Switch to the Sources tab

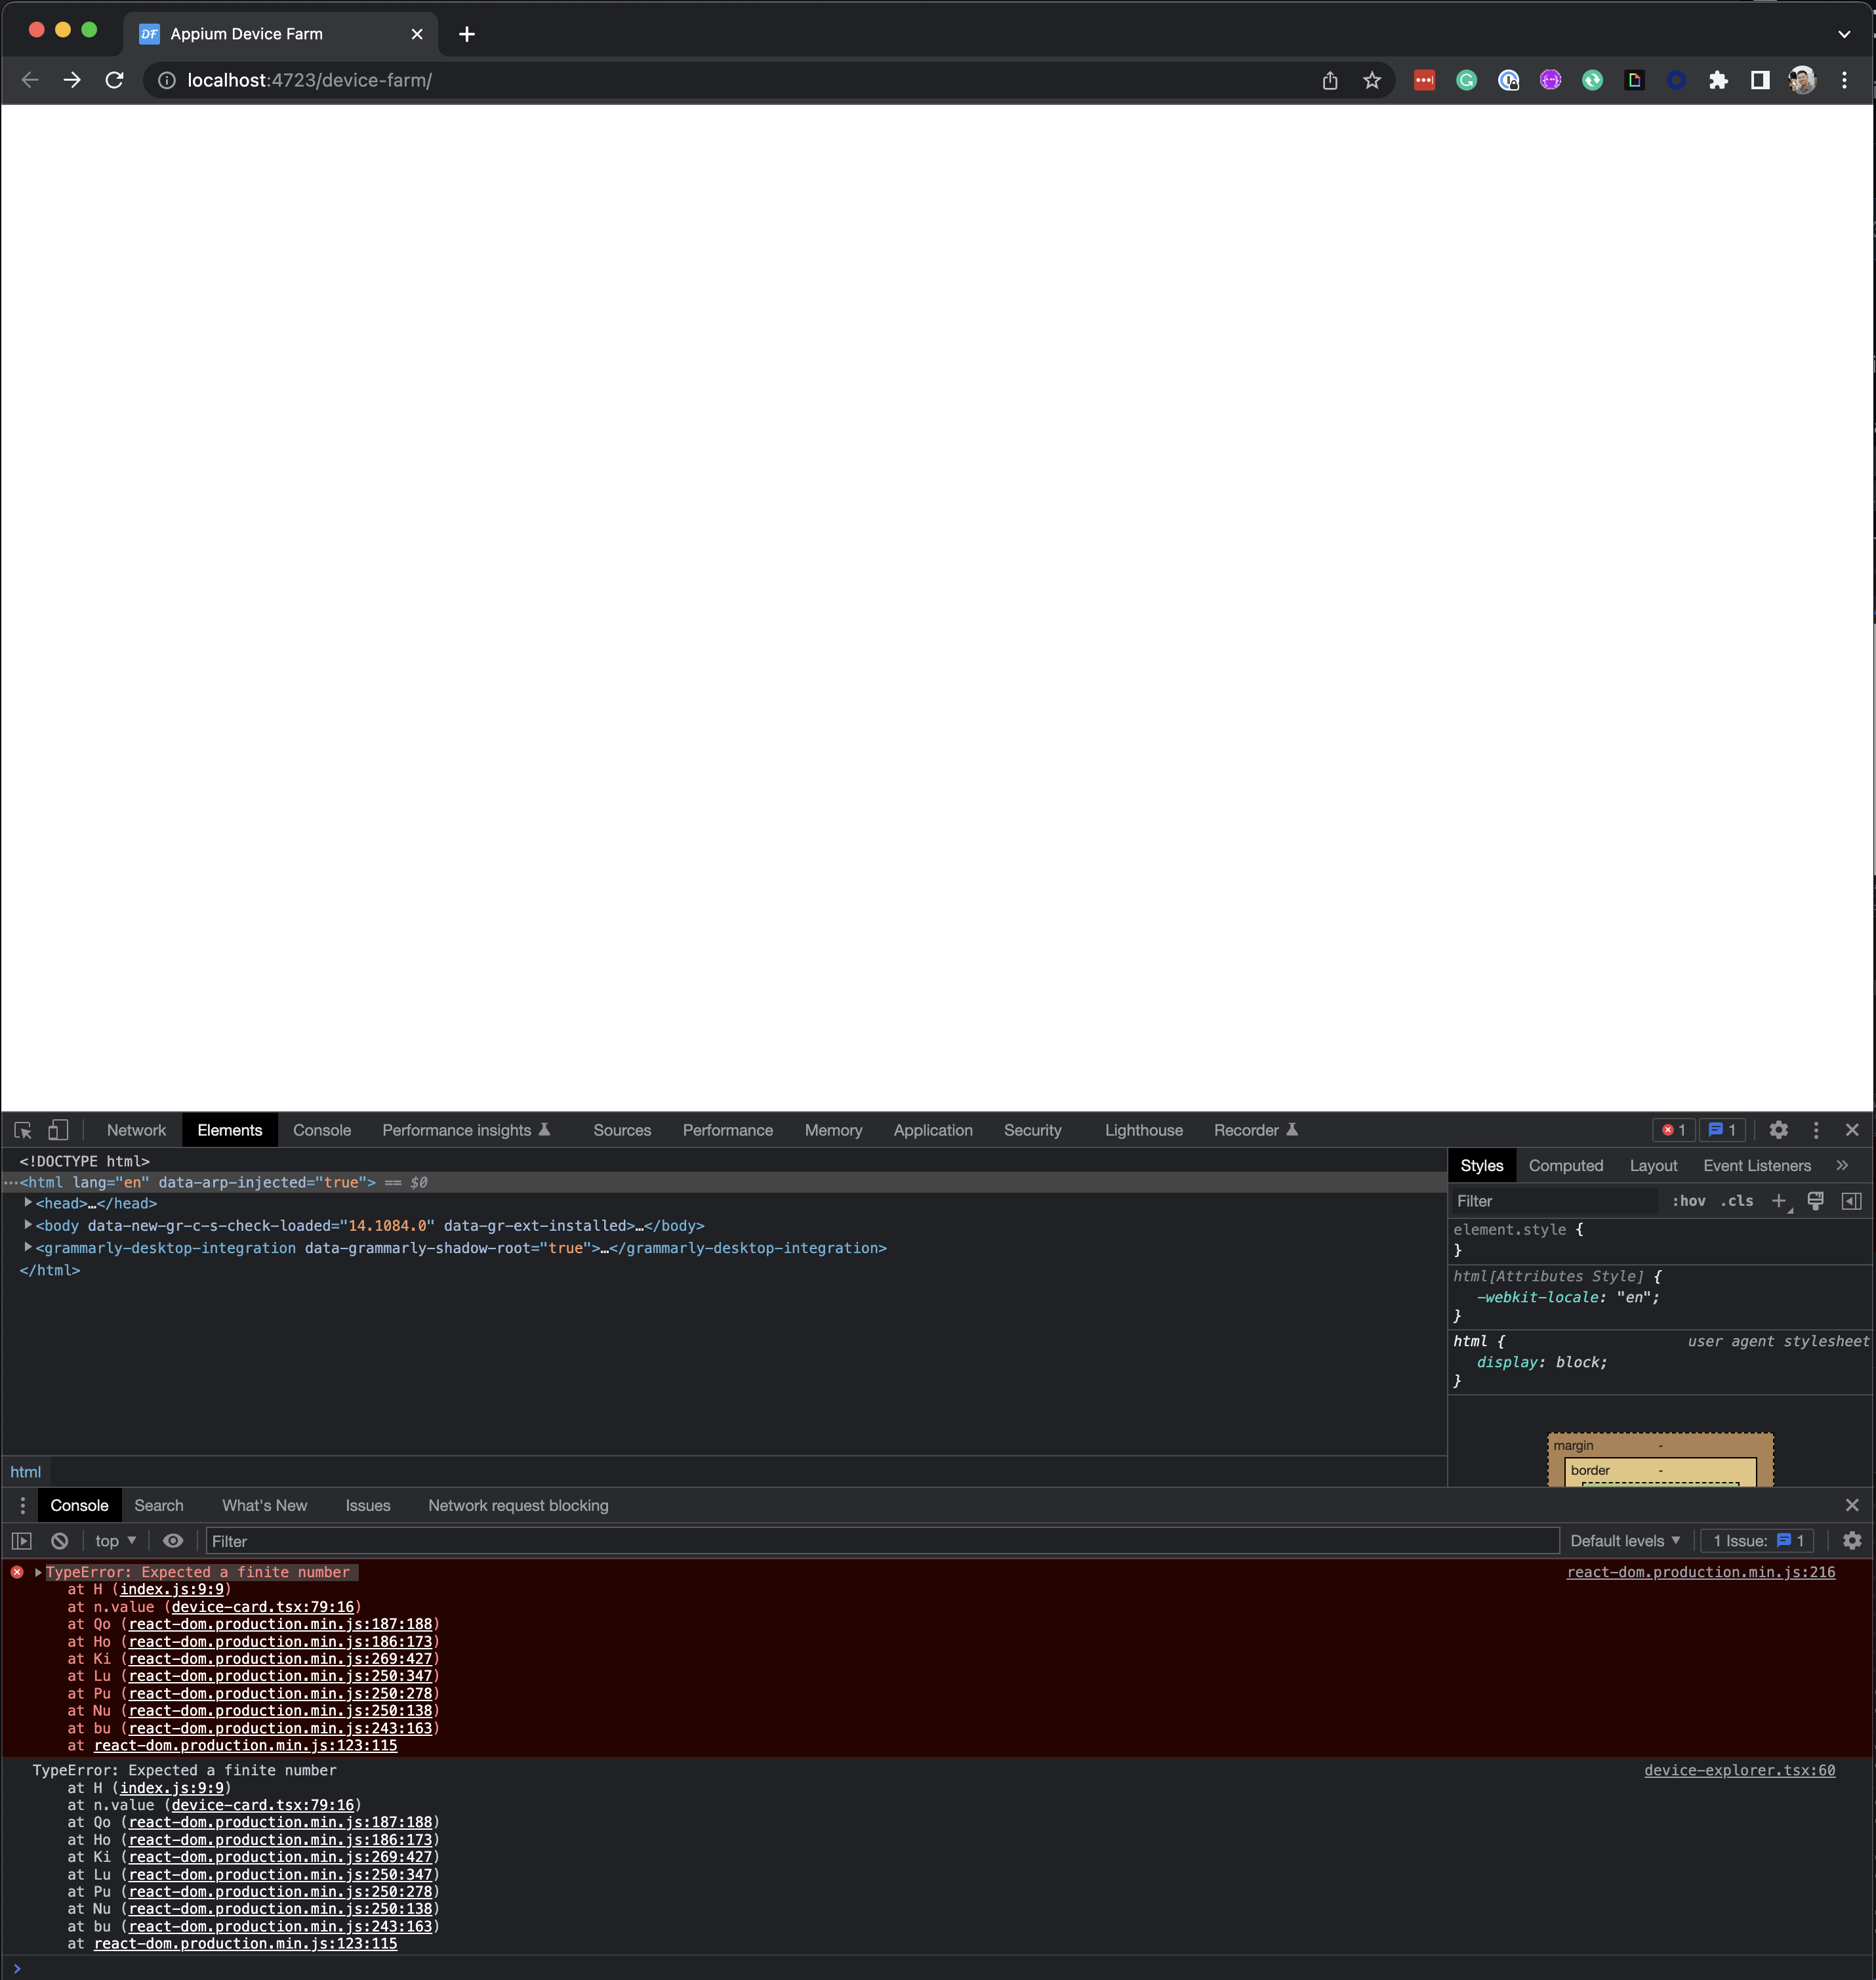pos(621,1130)
